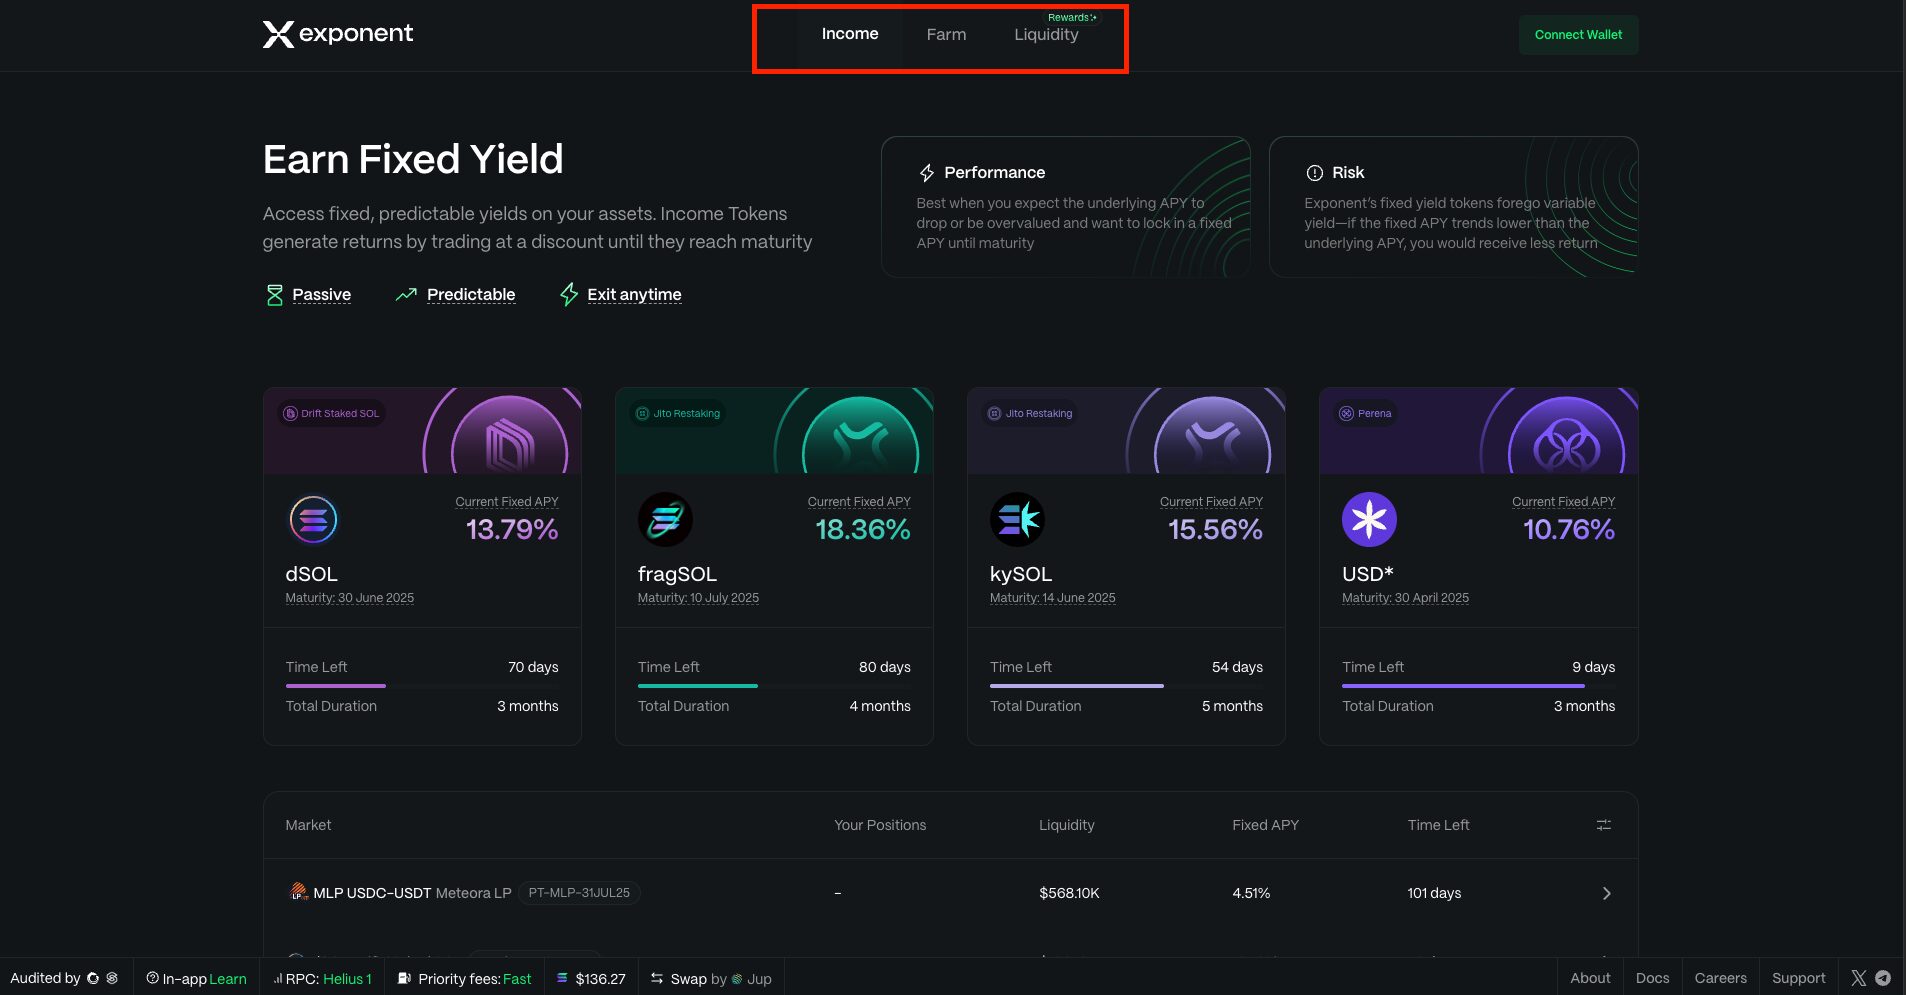1906x995 pixels.
Task: Click USD* Maturity: 30 April 2025
Action: pyautogui.click(x=1405, y=598)
